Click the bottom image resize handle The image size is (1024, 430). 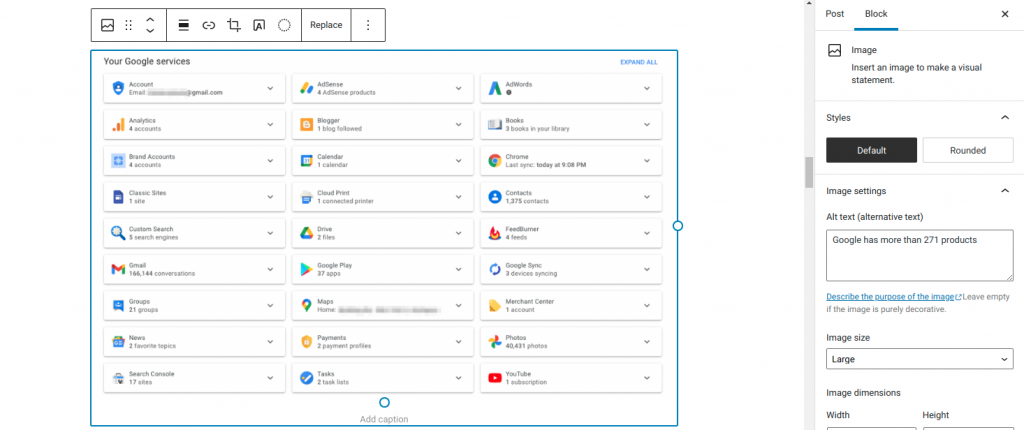pos(384,402)
